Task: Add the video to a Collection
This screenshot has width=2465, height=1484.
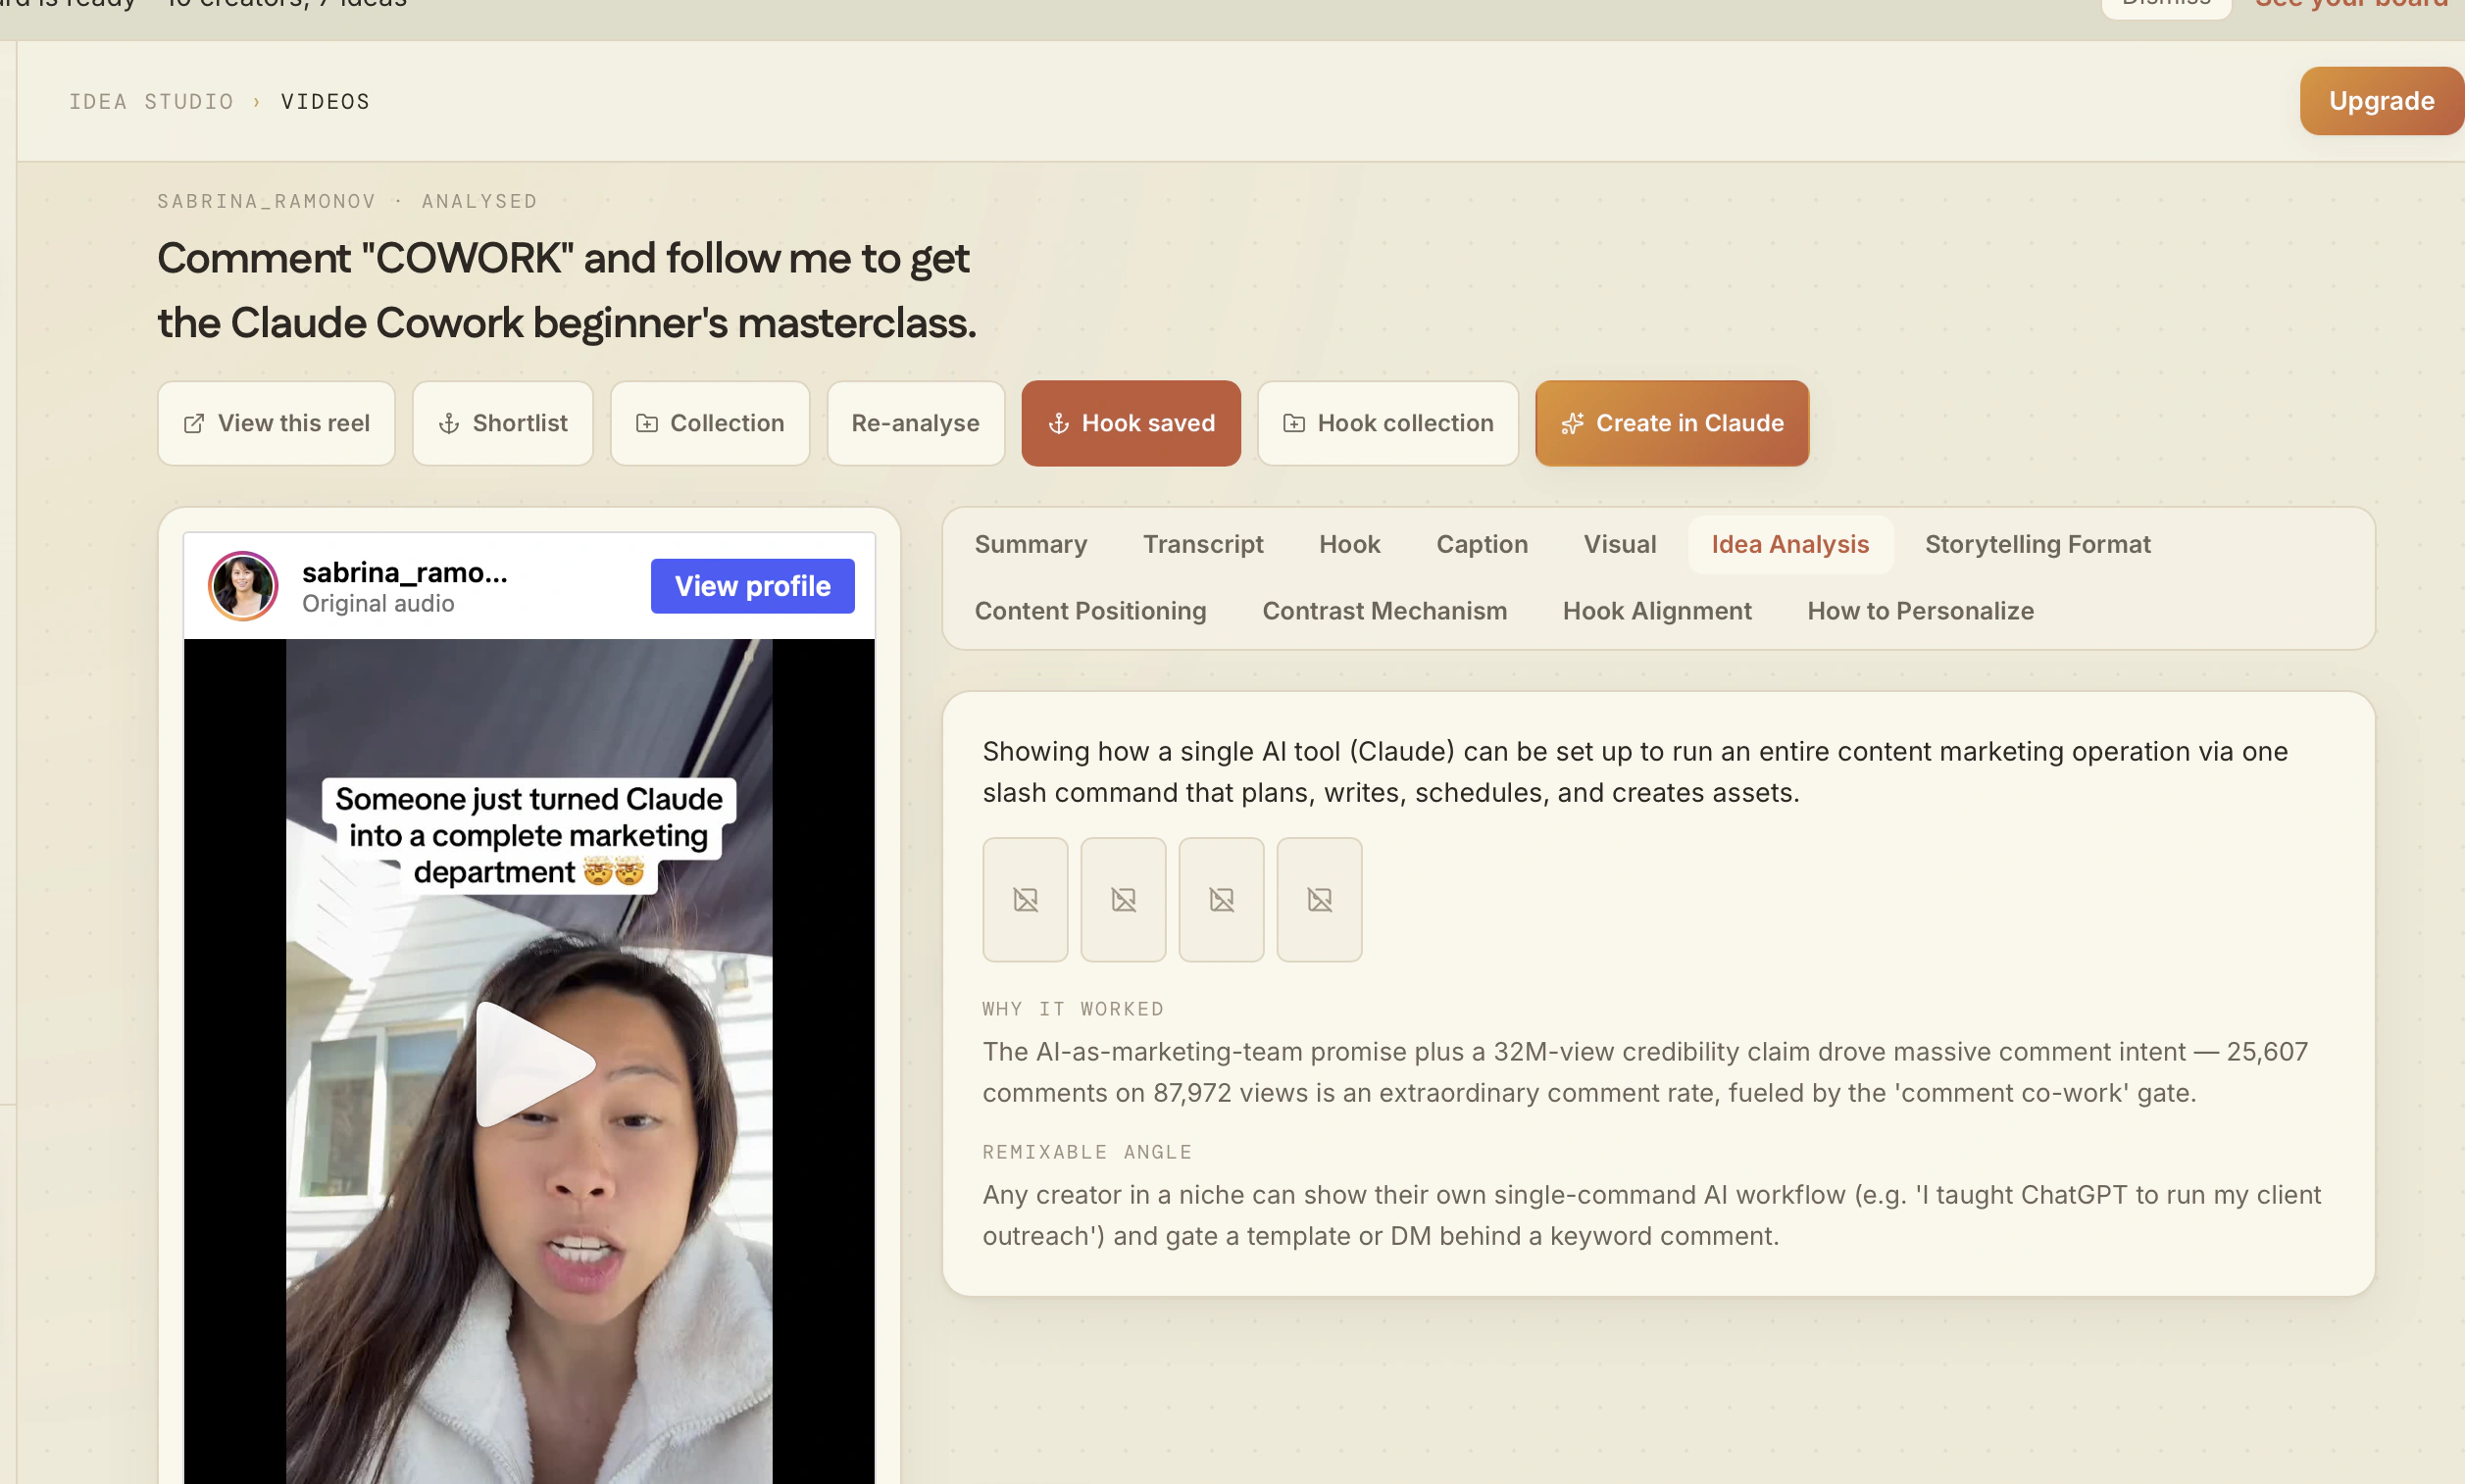Action: (x=710, y=423)
